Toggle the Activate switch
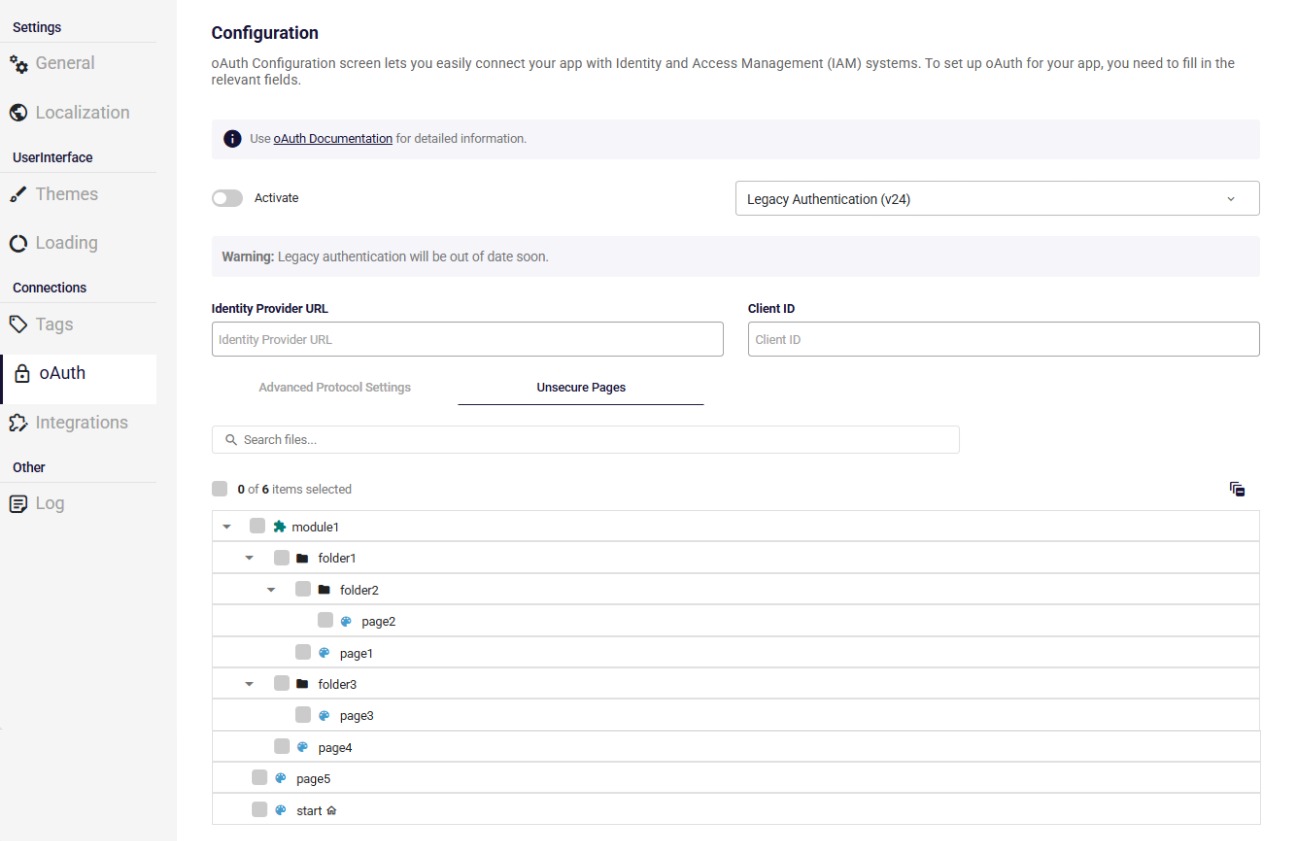 click(x=227, y=198)
